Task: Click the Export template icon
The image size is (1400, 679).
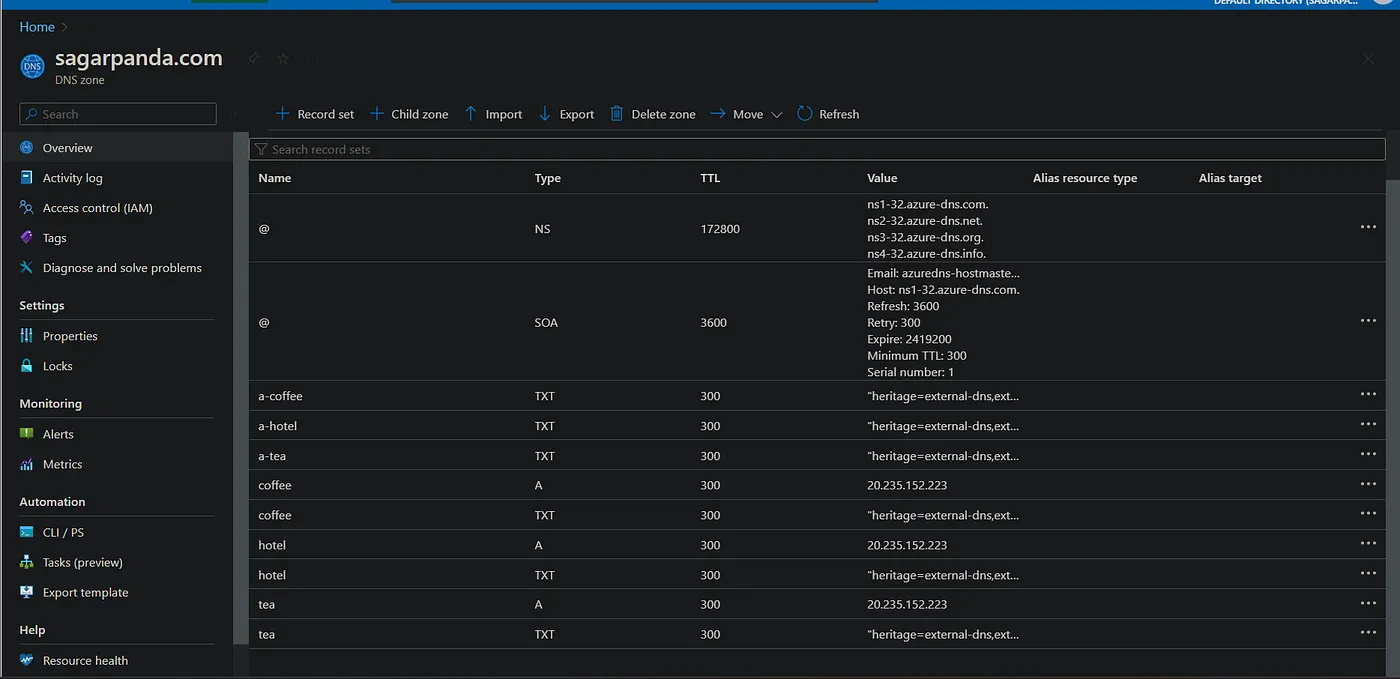Action: 27,592
